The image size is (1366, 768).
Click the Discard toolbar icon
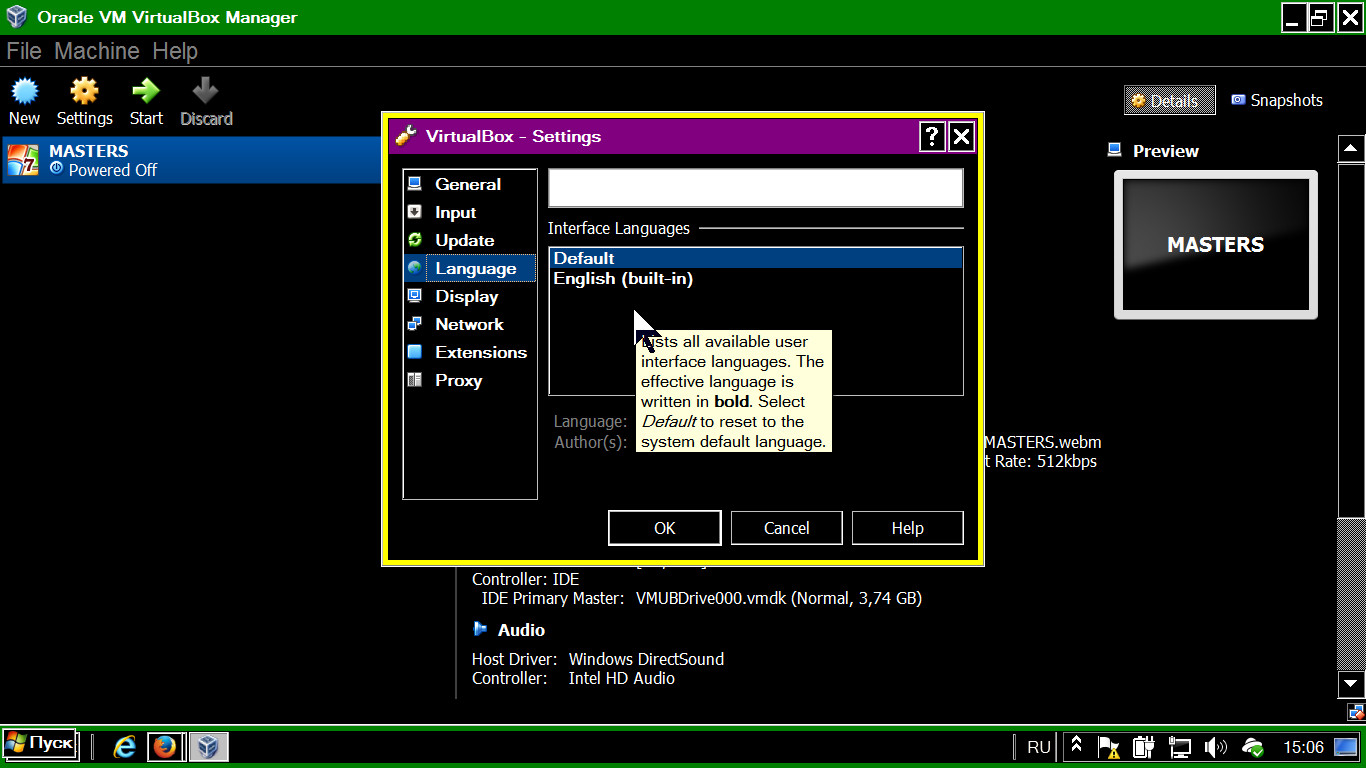pos(206,103)
